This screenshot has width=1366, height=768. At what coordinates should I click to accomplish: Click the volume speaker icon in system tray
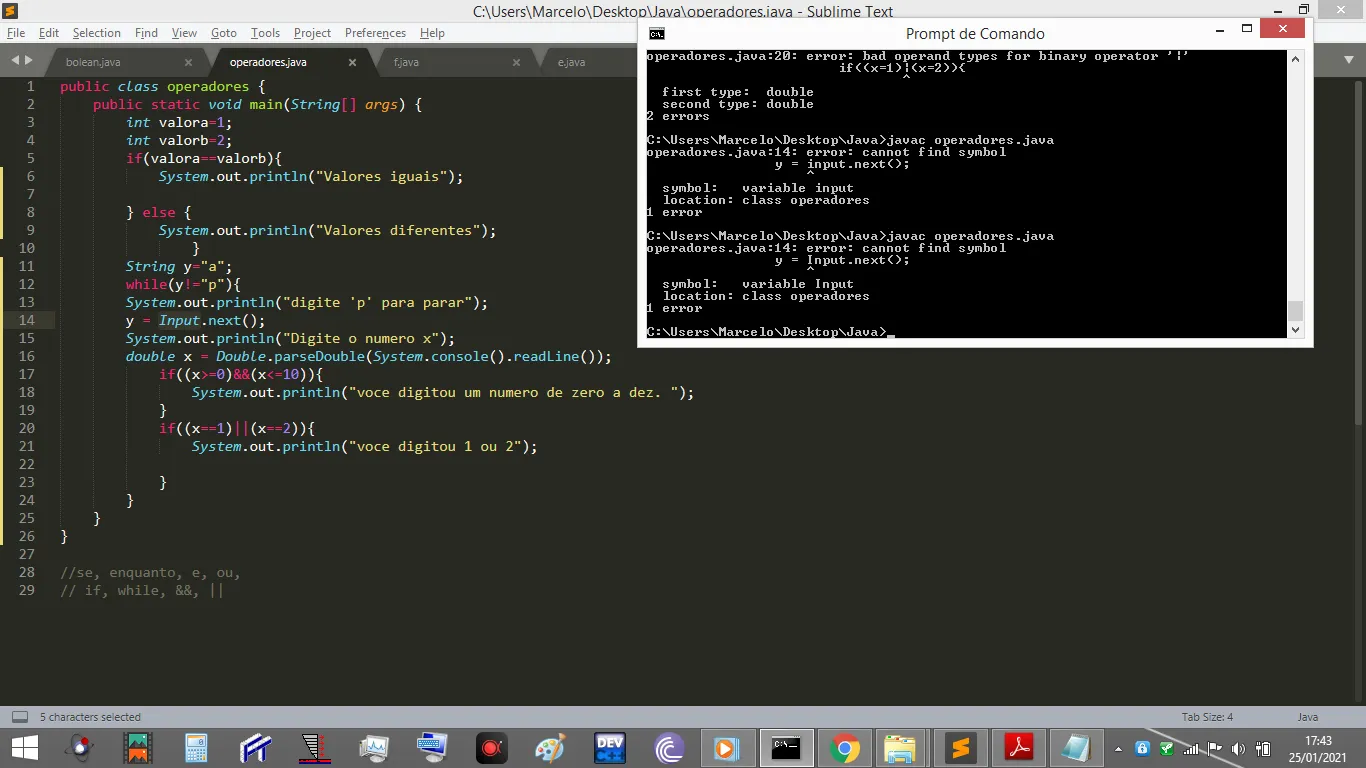(1237, 748)
